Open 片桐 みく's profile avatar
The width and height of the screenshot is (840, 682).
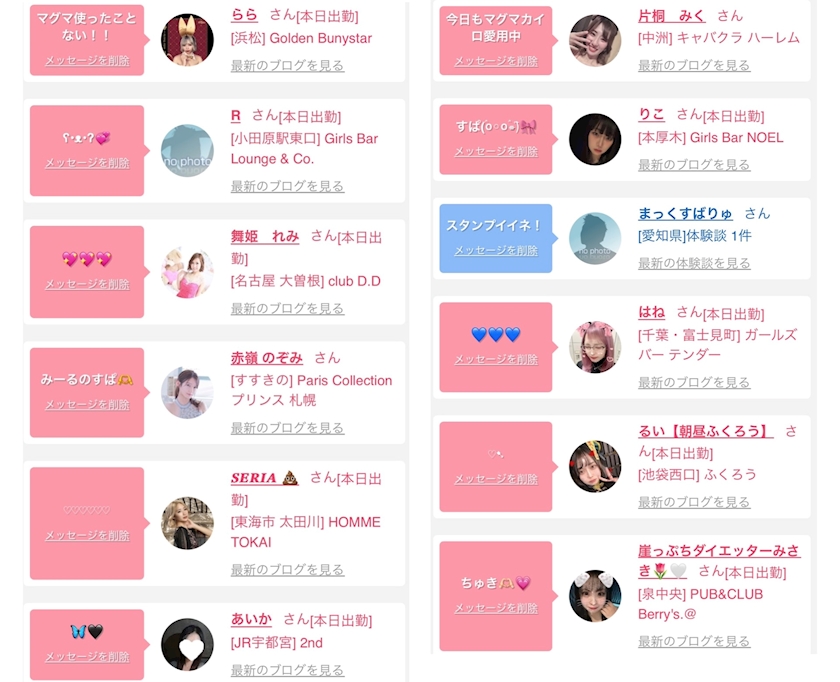[x=595, y=40]
